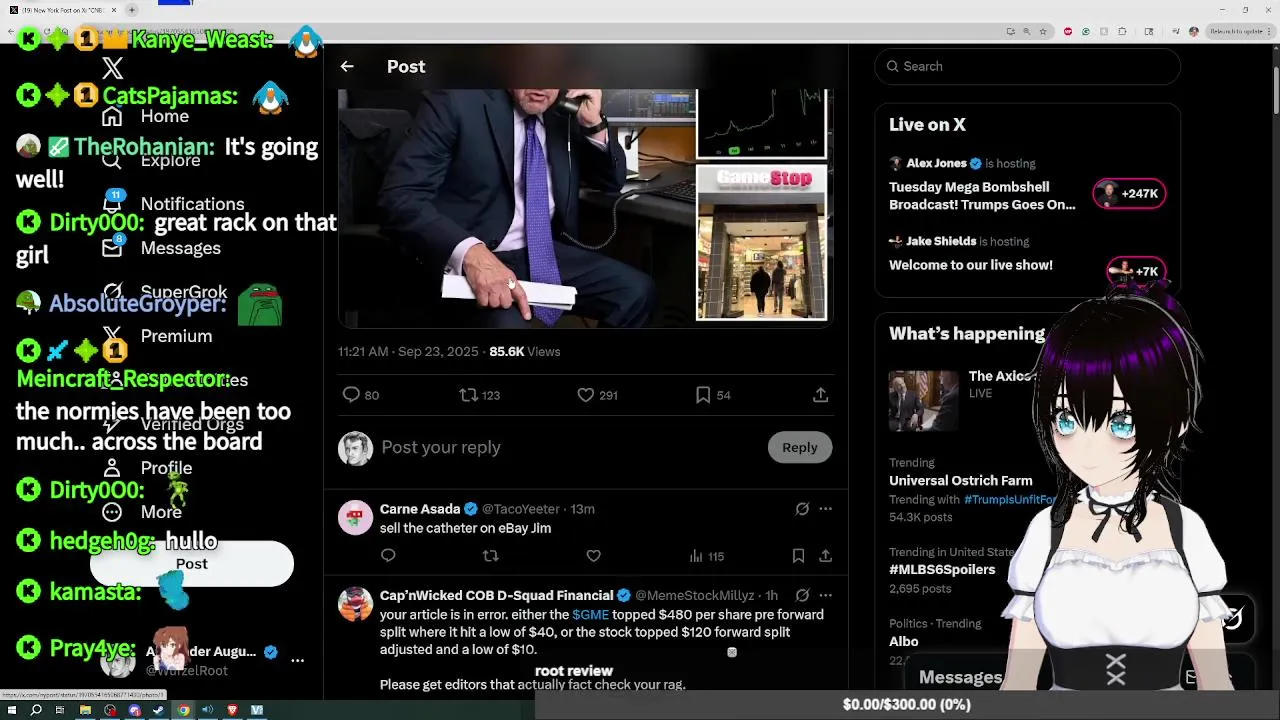Click the X Search box
The width and height of the screenshot is (1280, 720).
(1028, 66)
